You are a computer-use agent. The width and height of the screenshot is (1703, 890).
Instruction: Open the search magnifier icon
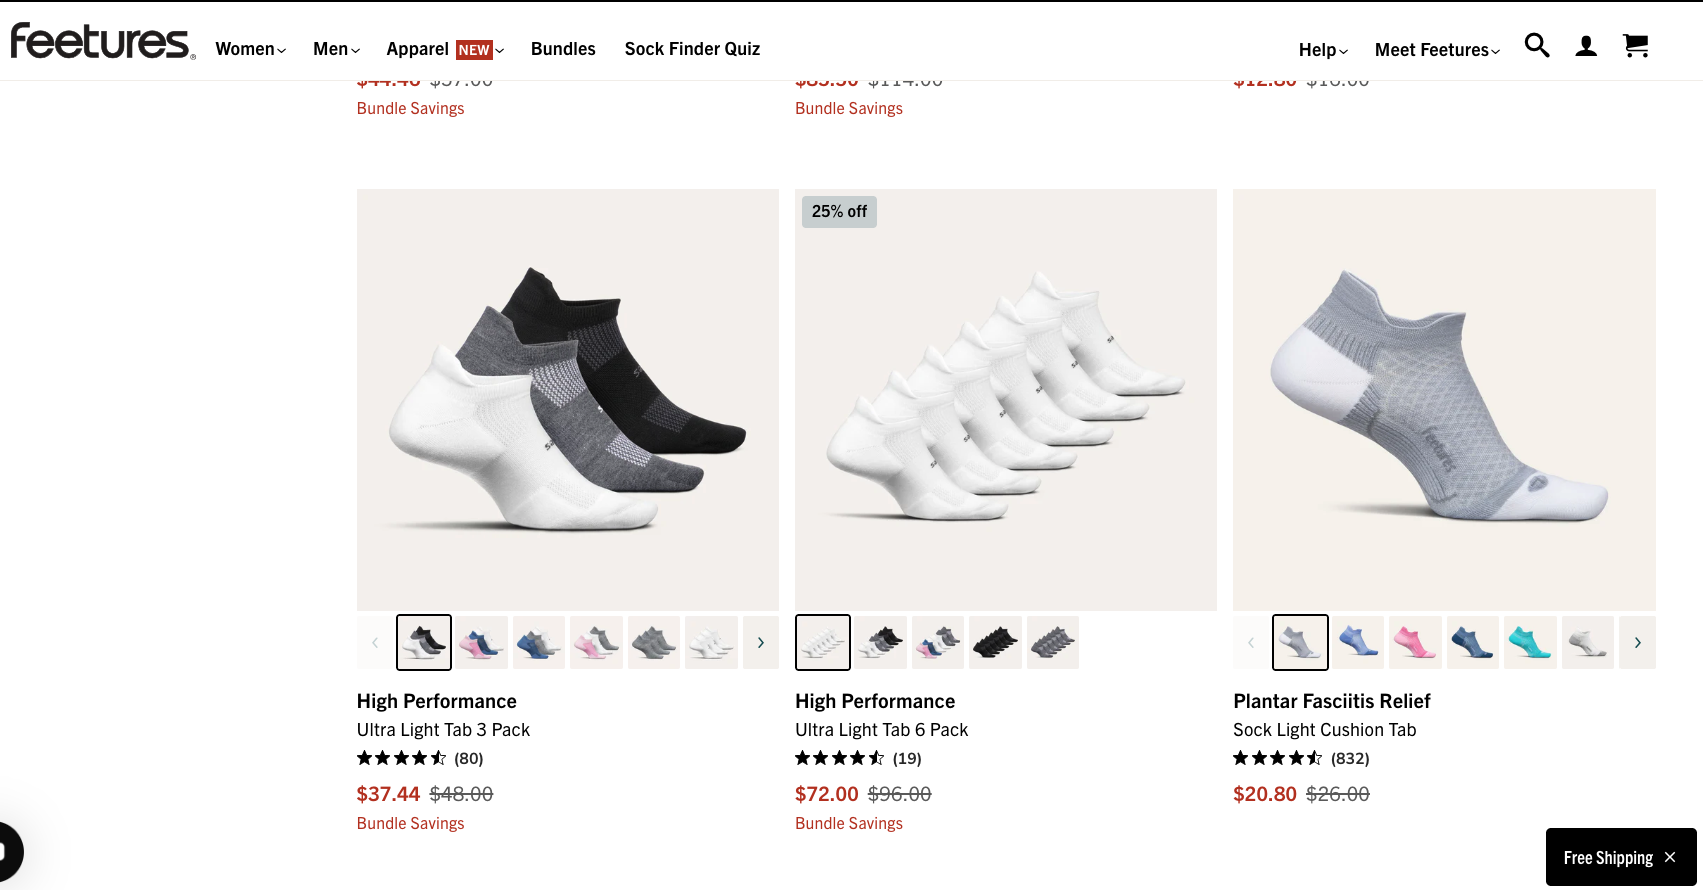pos(1536,45)
